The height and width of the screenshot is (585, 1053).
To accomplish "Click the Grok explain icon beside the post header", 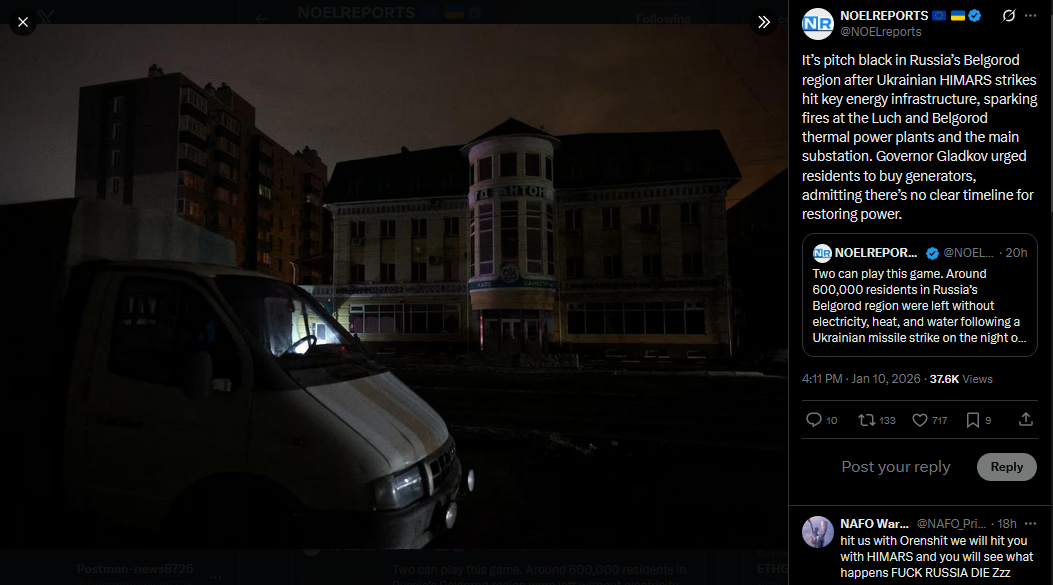I will [1008, 15].
